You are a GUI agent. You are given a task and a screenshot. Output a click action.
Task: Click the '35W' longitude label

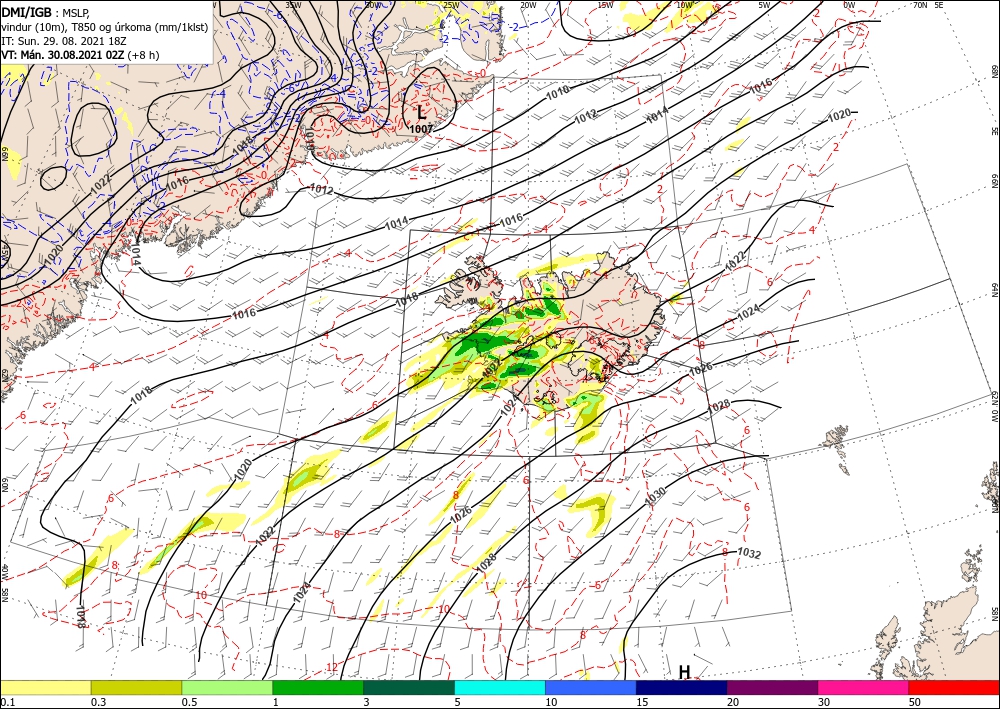coord(293,4)
